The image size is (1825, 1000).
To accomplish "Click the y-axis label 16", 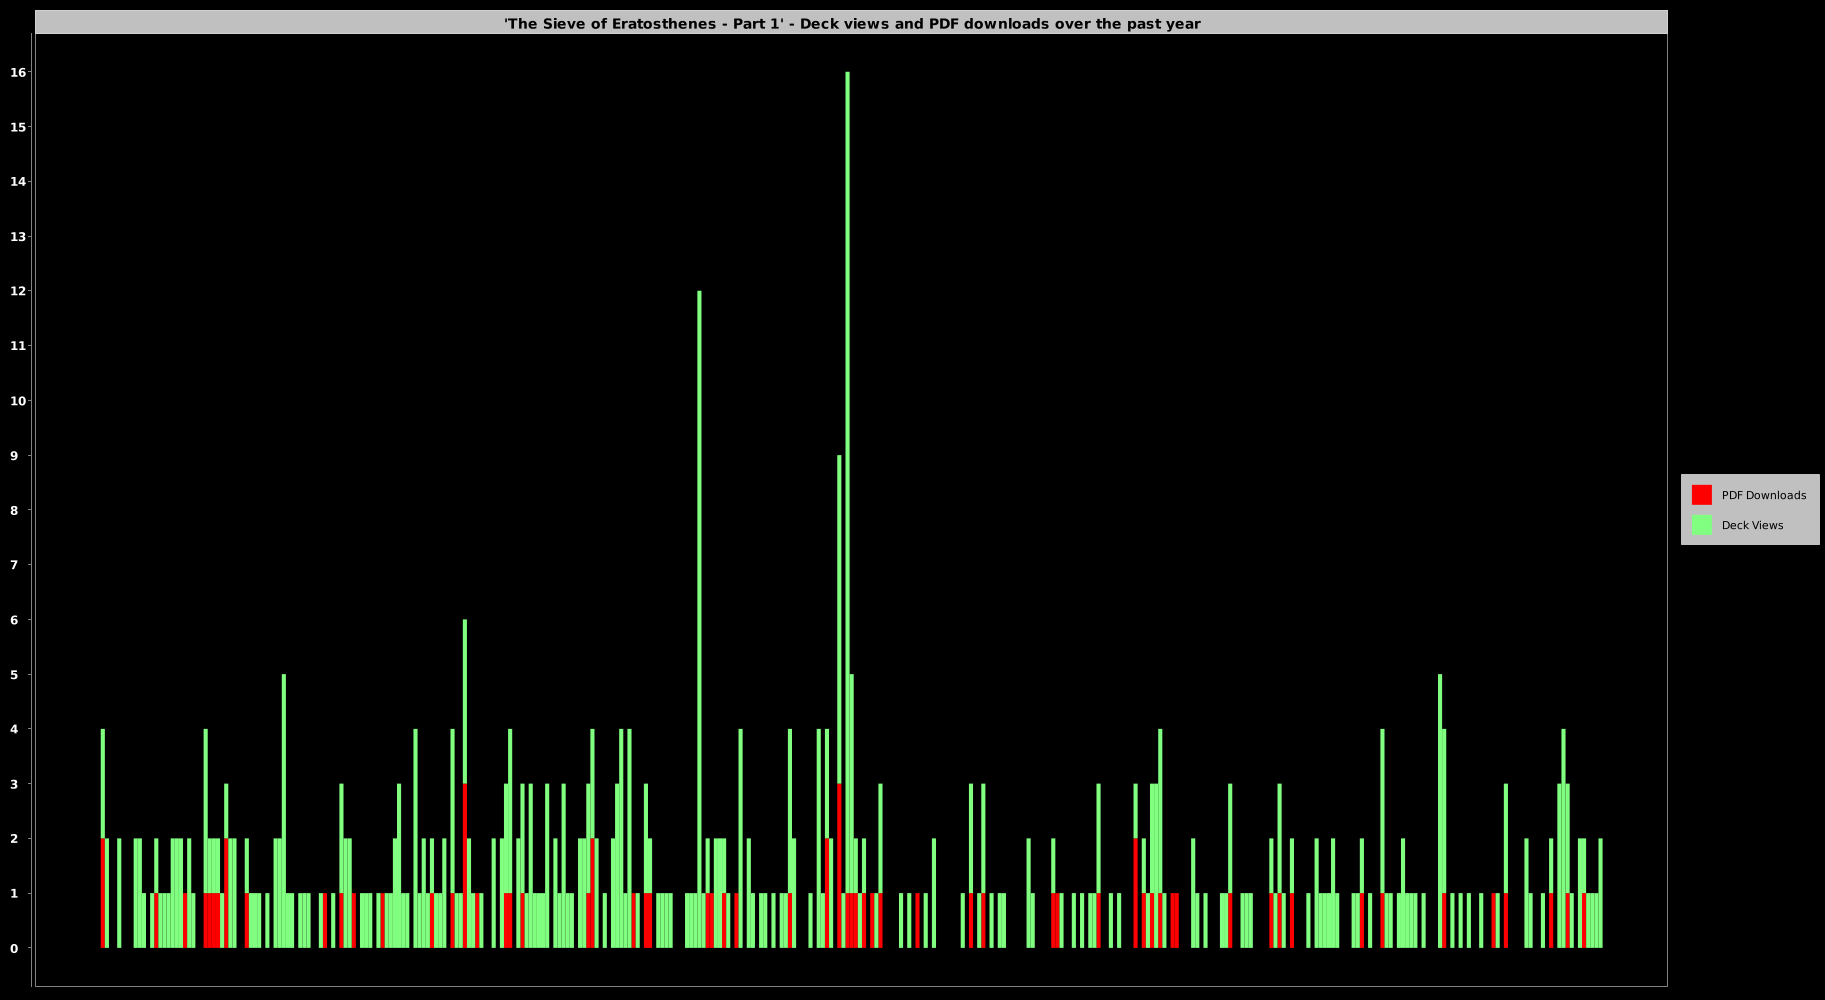I will point(17,72).
